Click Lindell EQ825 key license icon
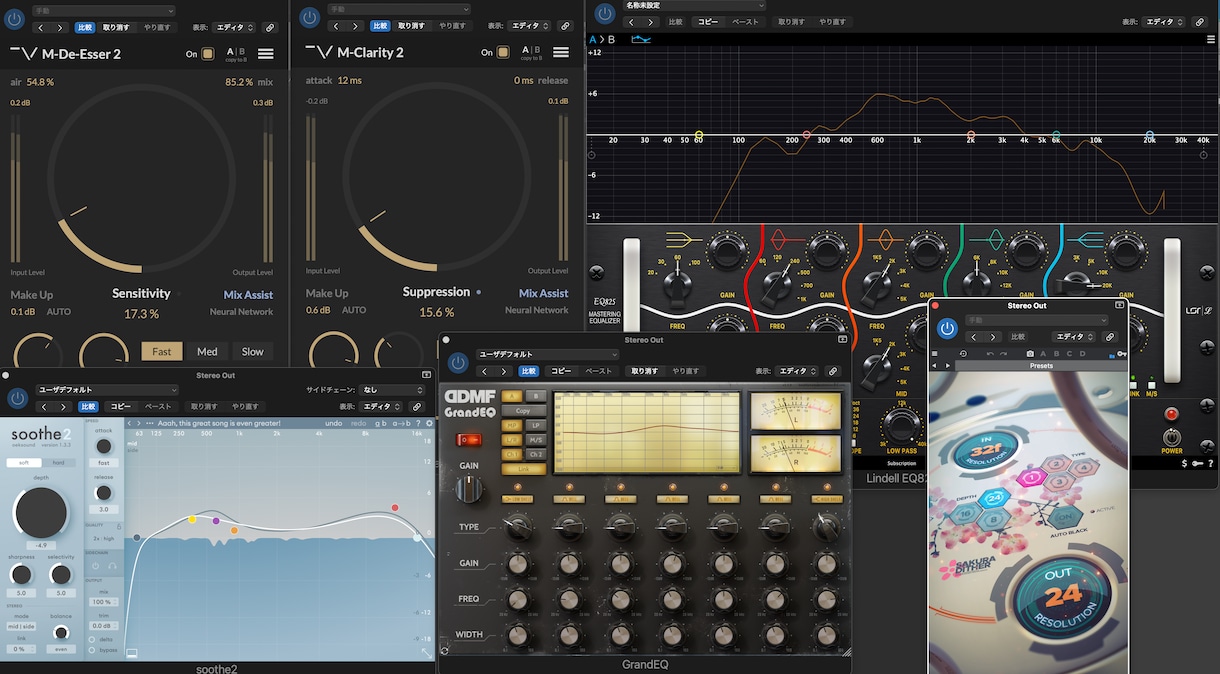The image size is (1220, 674). pos(1197,463)
